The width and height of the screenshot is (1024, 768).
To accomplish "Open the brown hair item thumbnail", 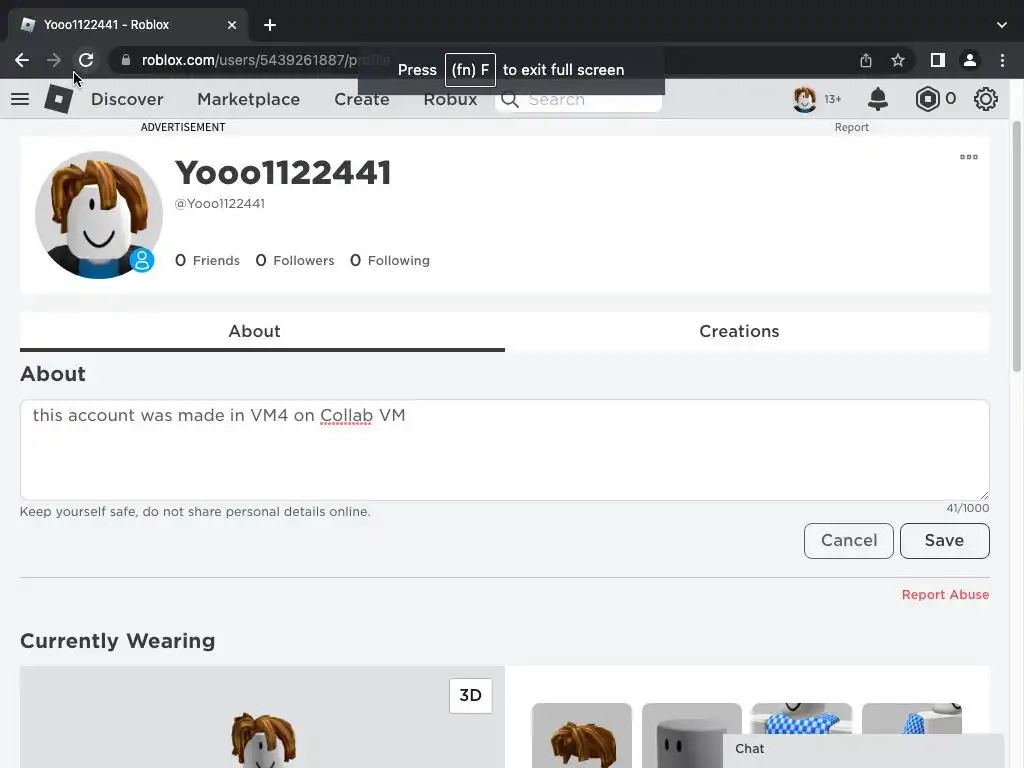I will click(x=581, y=735).
